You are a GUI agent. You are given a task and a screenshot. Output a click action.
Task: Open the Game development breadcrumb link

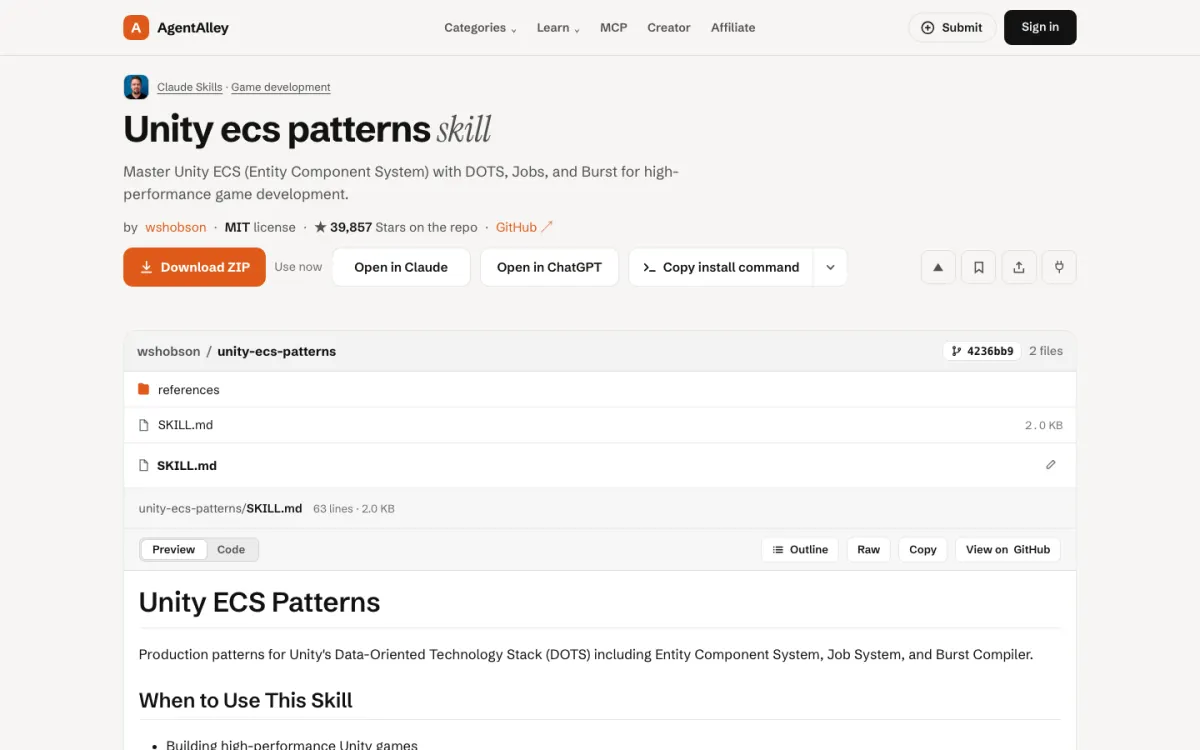pos(281,87)
